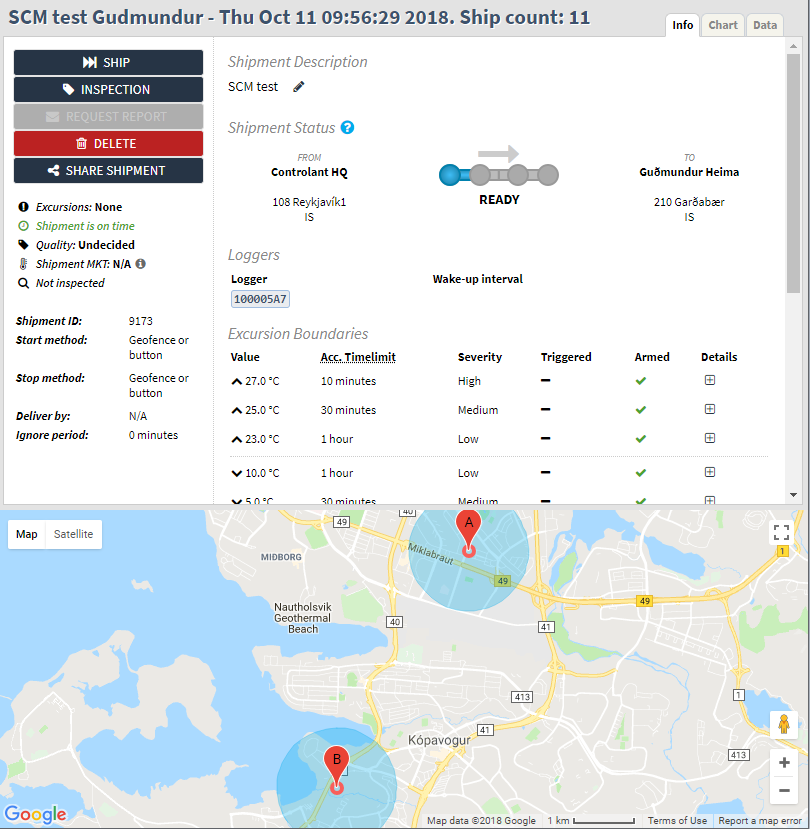Click the up chevron beside 23.0 °C

click(237, 439)
